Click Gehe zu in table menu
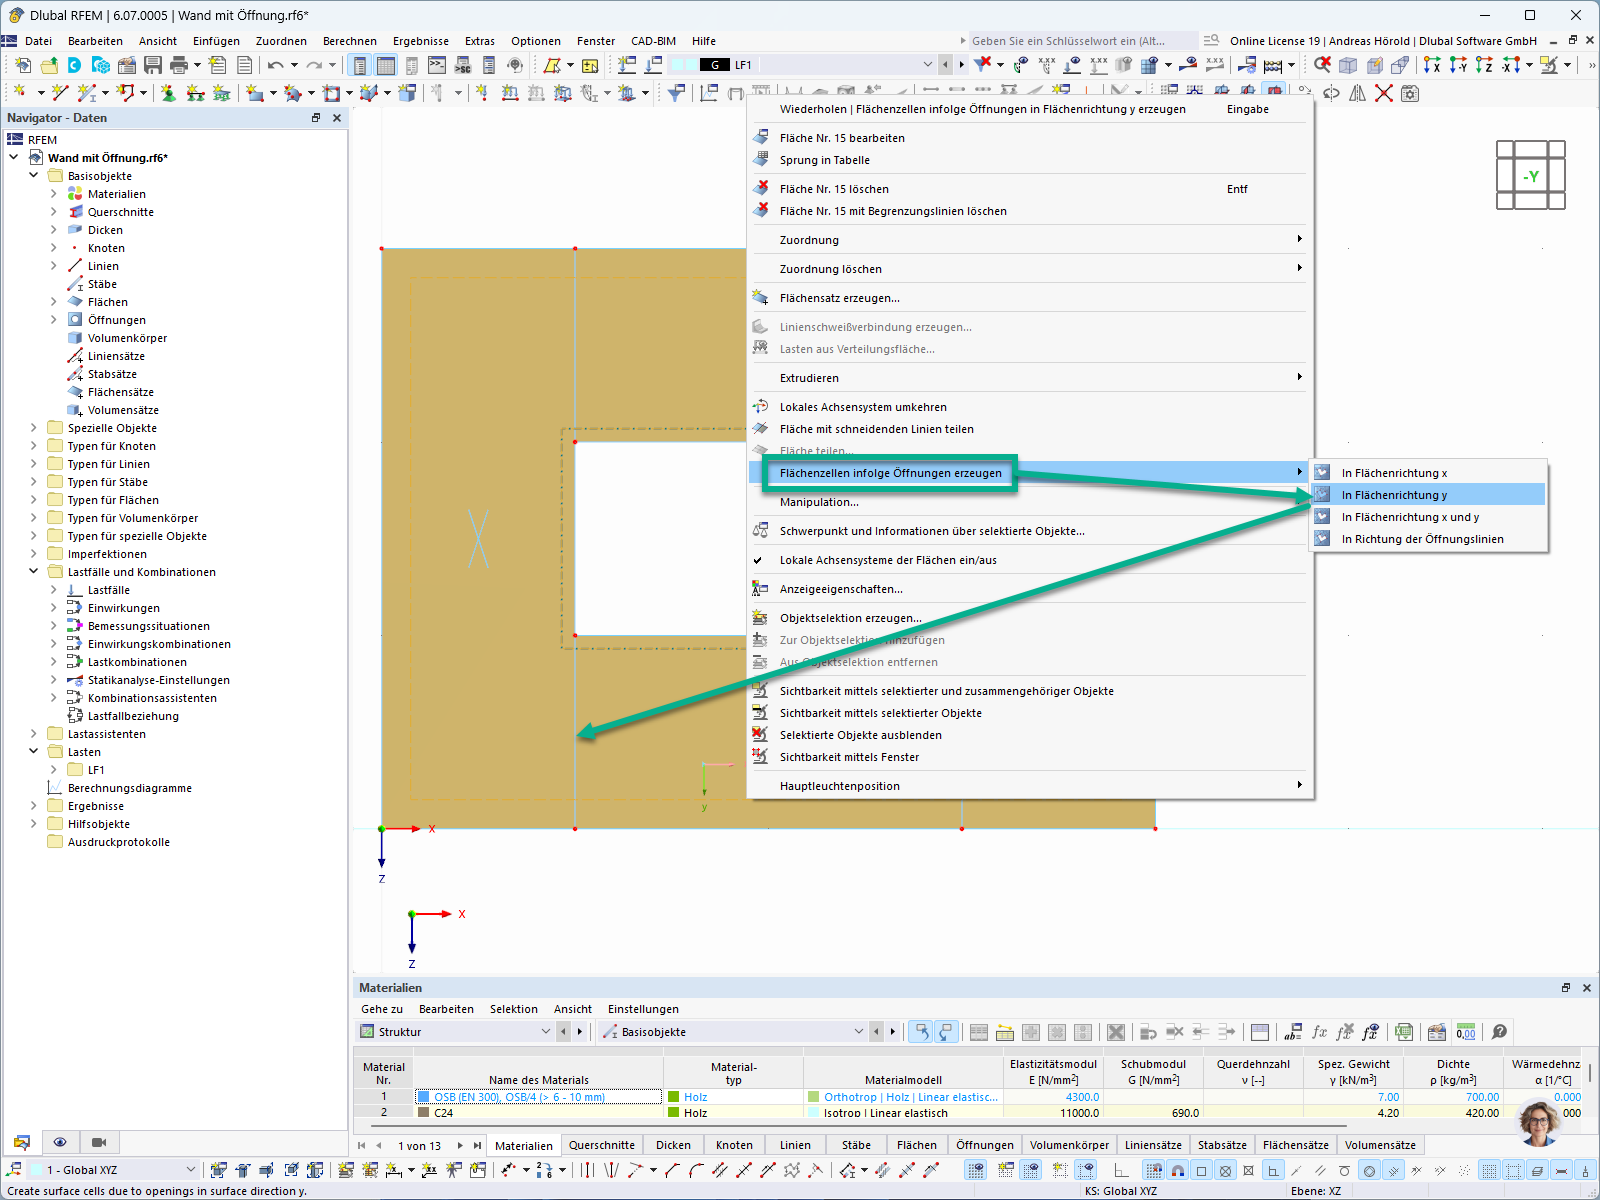The width and height of the screenshot is (1600, 1200). point(382,1009)
